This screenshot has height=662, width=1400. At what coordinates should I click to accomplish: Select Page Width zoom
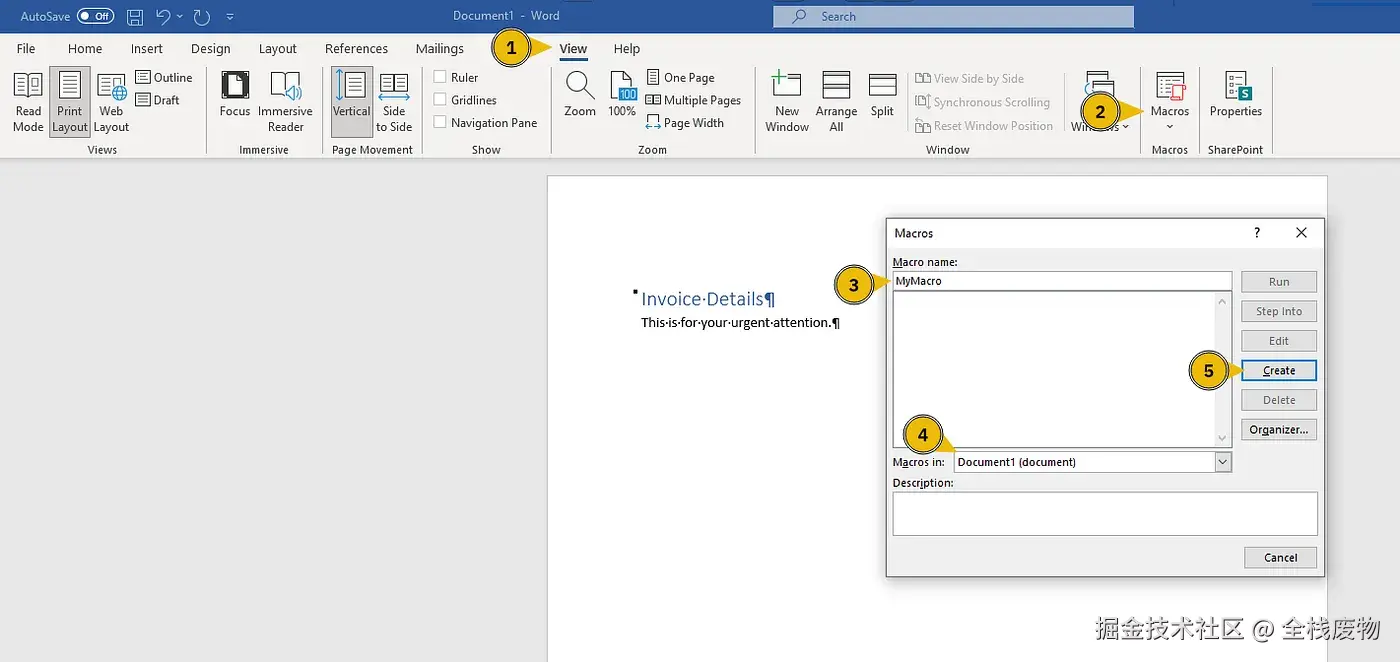[x=685, y=123]
